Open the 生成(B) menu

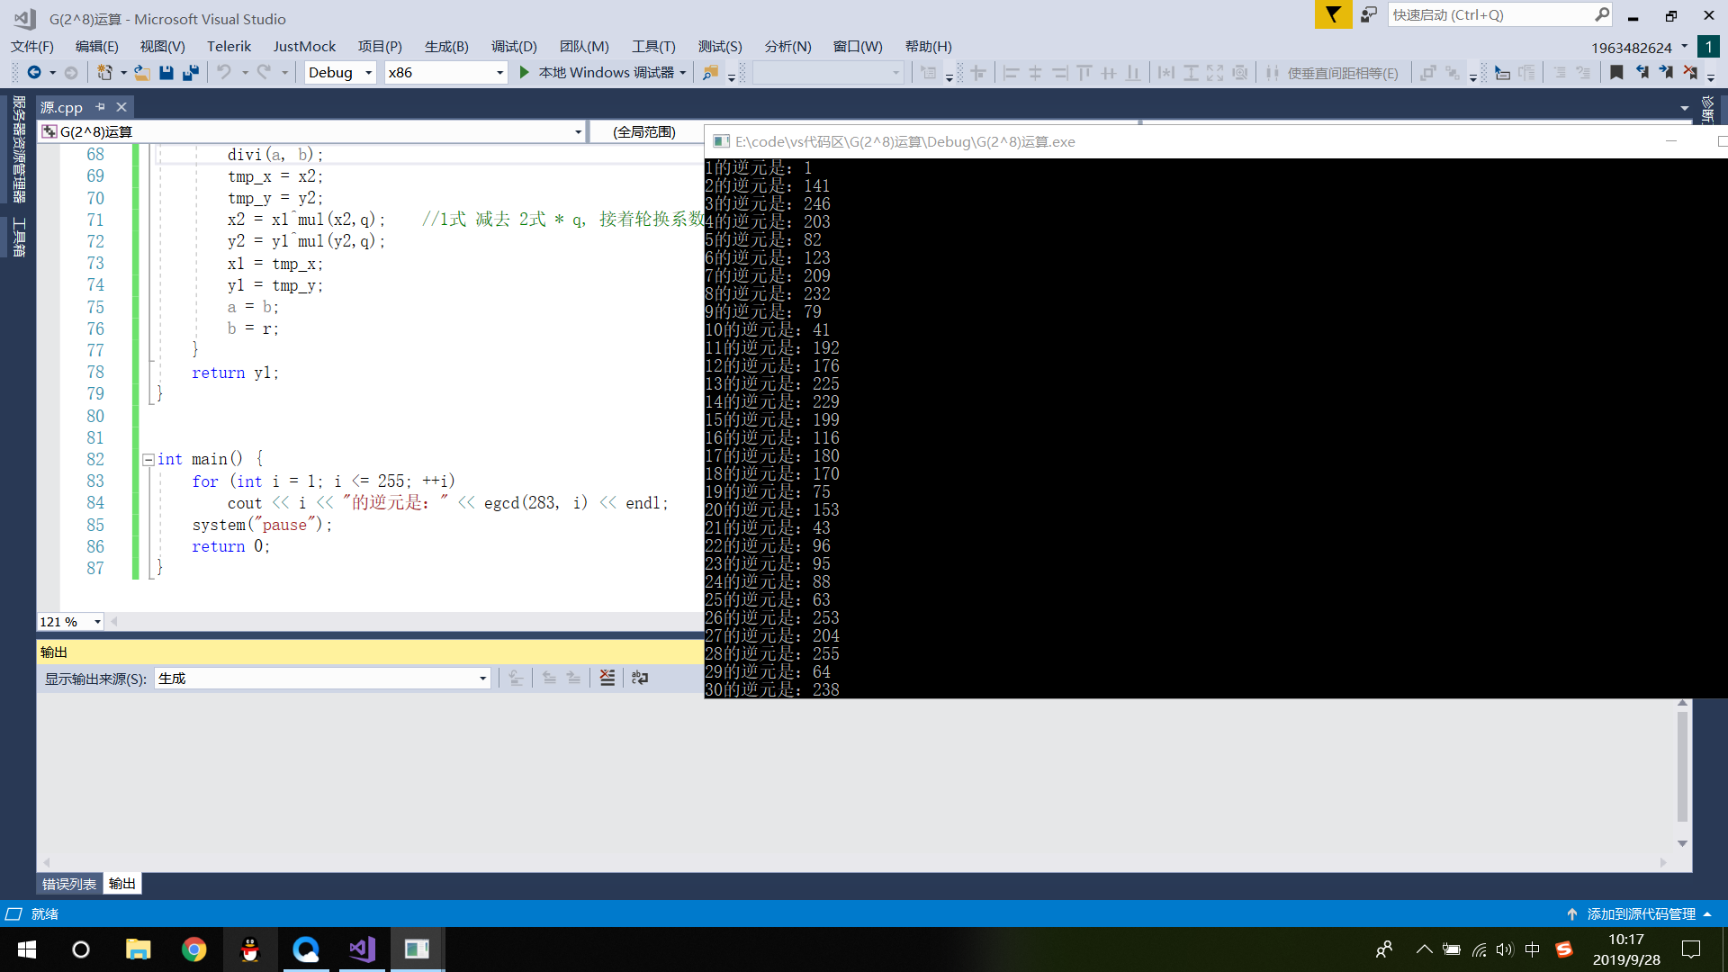(446, 46)
